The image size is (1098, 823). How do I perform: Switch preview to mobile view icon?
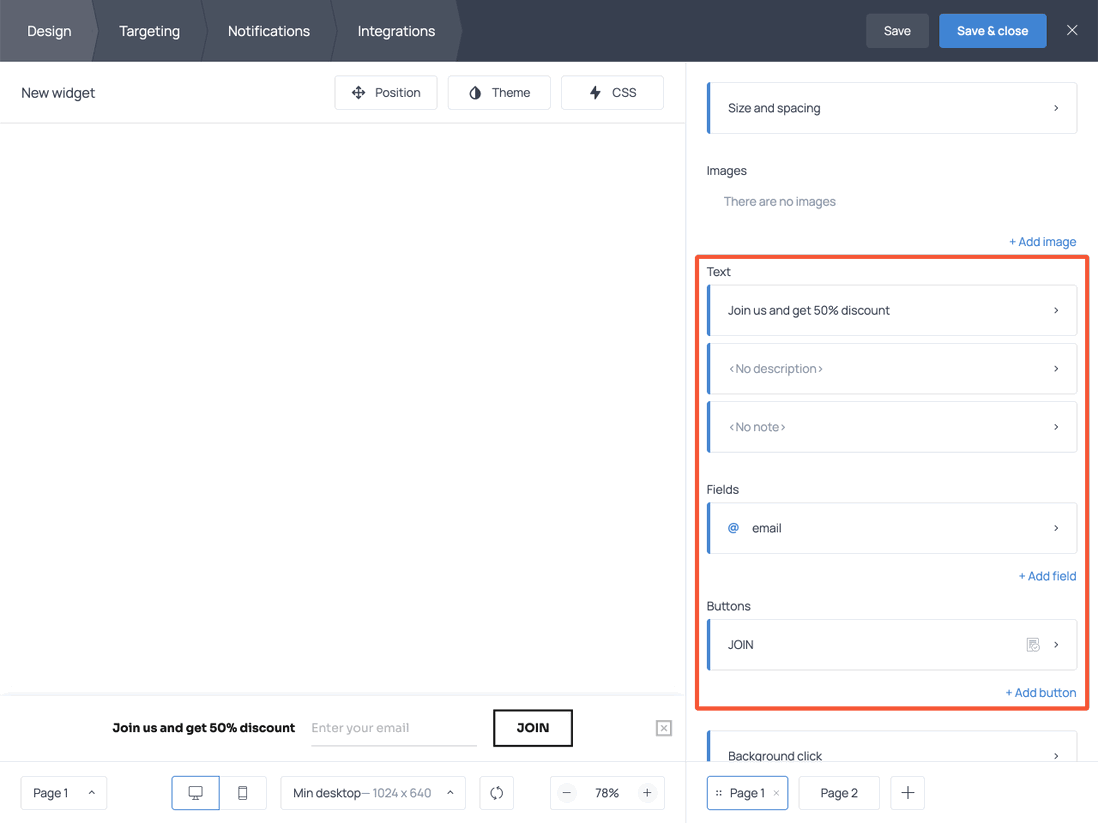pos(242,792)
